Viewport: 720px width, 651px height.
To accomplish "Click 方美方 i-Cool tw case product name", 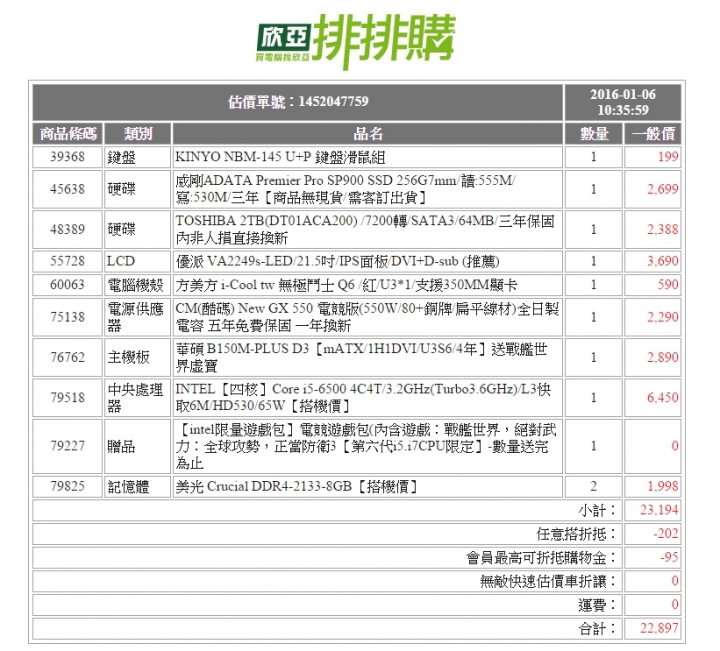I will point(347,285).
